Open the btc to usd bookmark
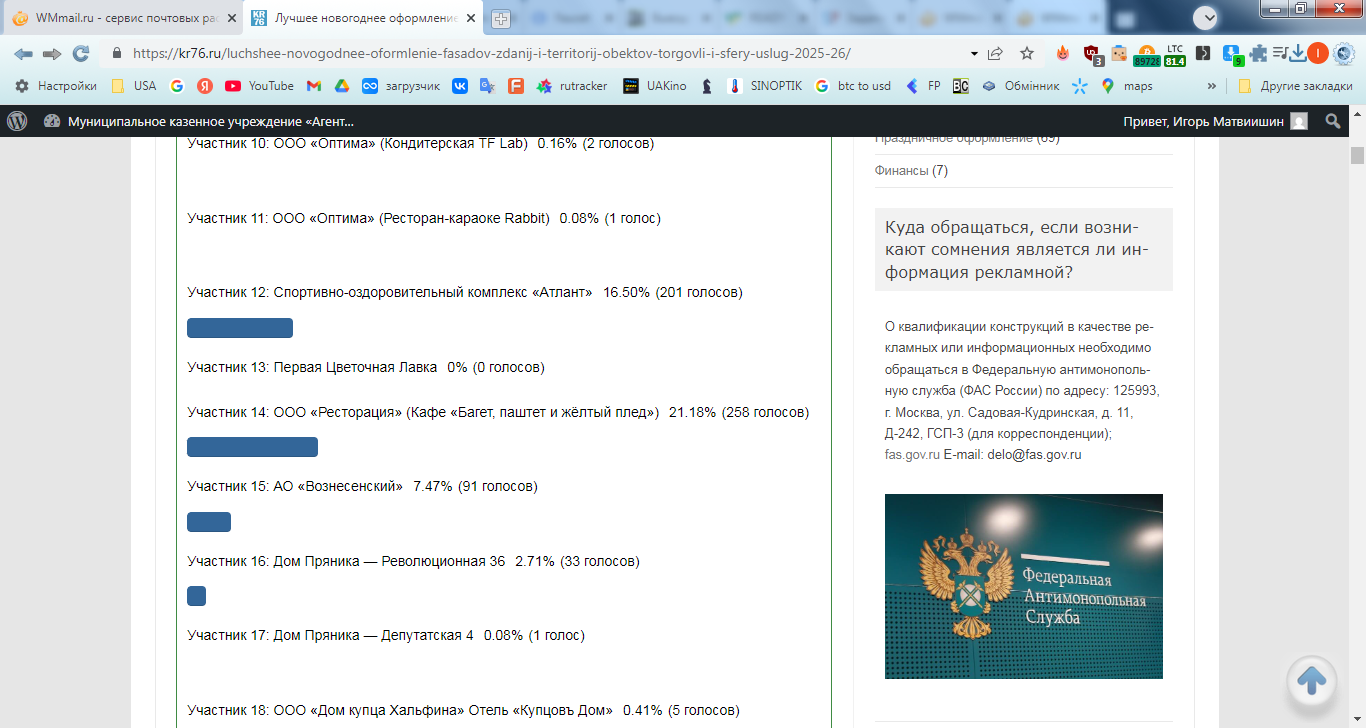The image size is (1366, 728). pyautogui.click(x=853, y=86)
